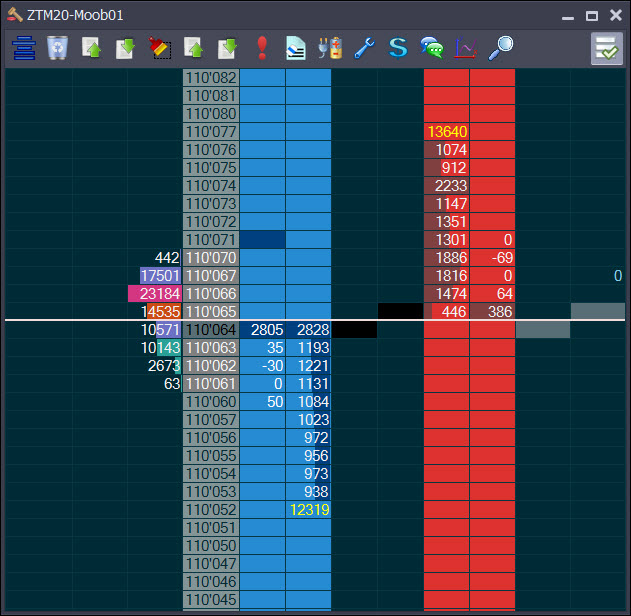Click the purple 17501 volume bar
This screenshot has width=631, height=616.
coord(160,276)
